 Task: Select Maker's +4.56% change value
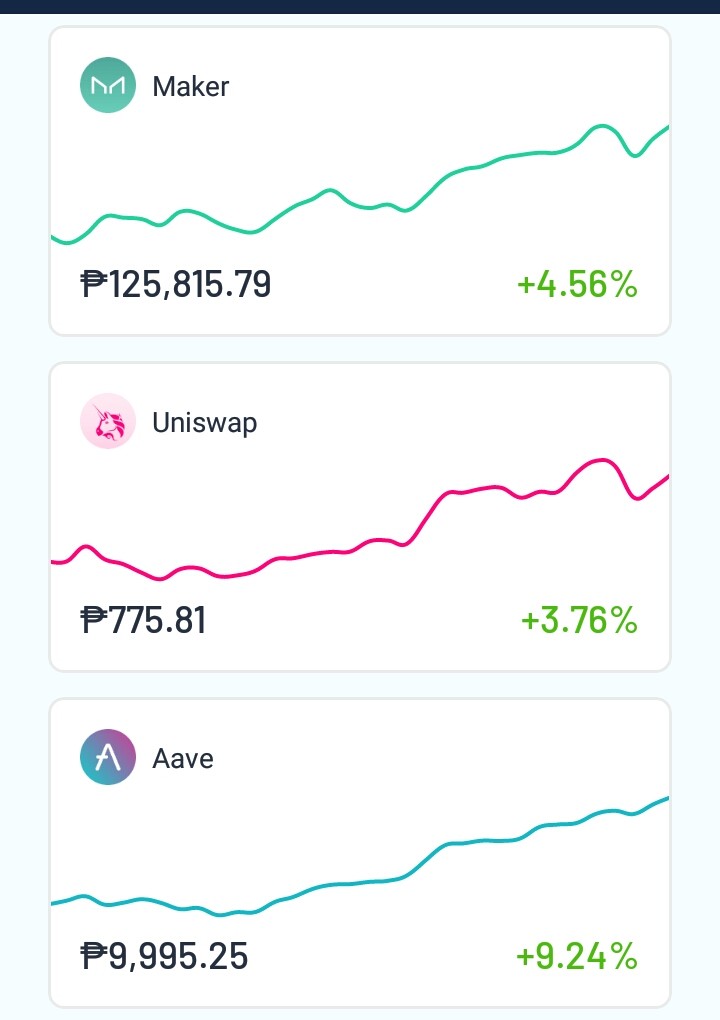pyautogui.click(x=577, y=284)
